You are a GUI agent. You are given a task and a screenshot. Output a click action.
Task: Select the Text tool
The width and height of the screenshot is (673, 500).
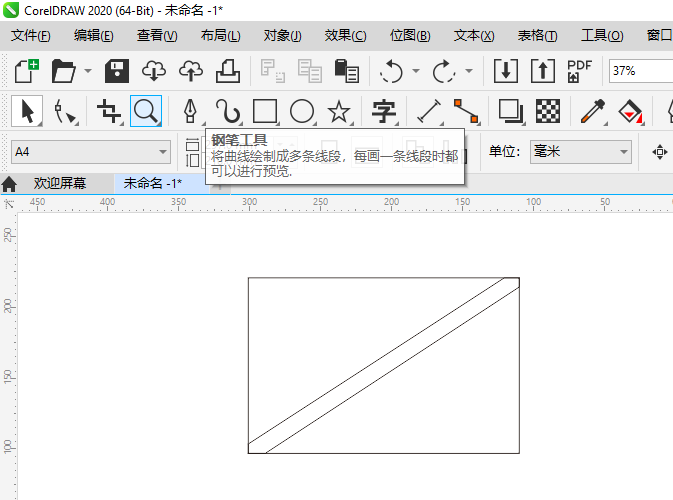point(384,111)
